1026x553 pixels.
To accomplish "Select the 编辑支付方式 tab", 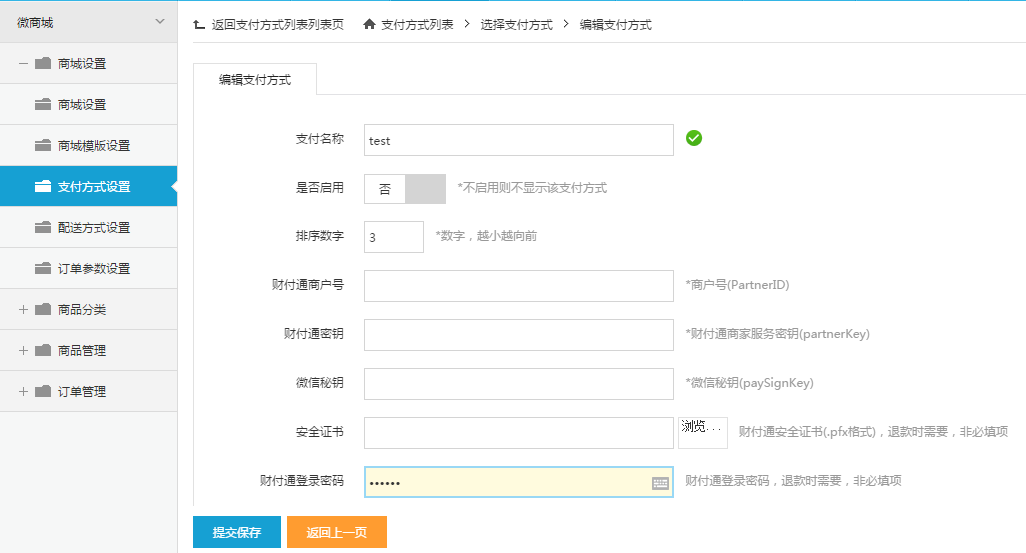I will 255,80.
